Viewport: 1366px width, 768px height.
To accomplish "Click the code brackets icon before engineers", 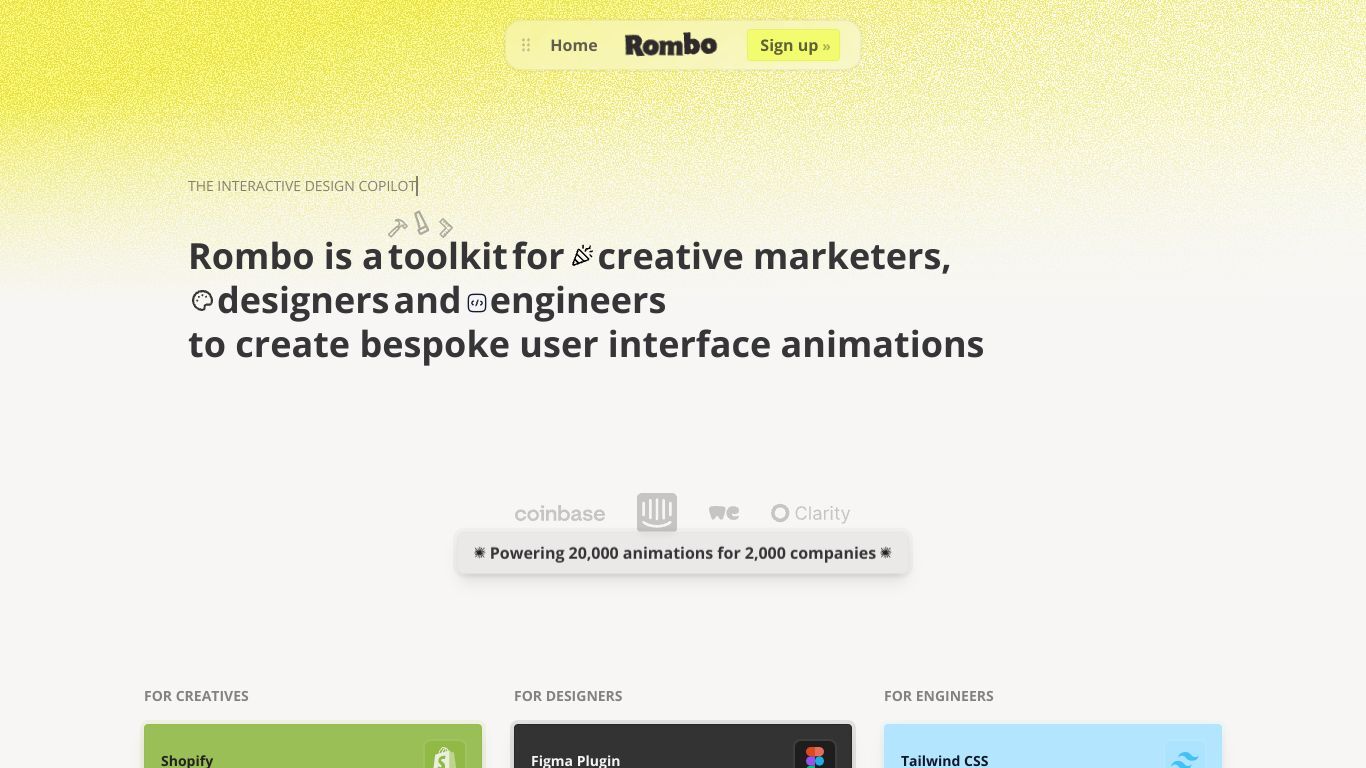I will click(x=477, y=303).
